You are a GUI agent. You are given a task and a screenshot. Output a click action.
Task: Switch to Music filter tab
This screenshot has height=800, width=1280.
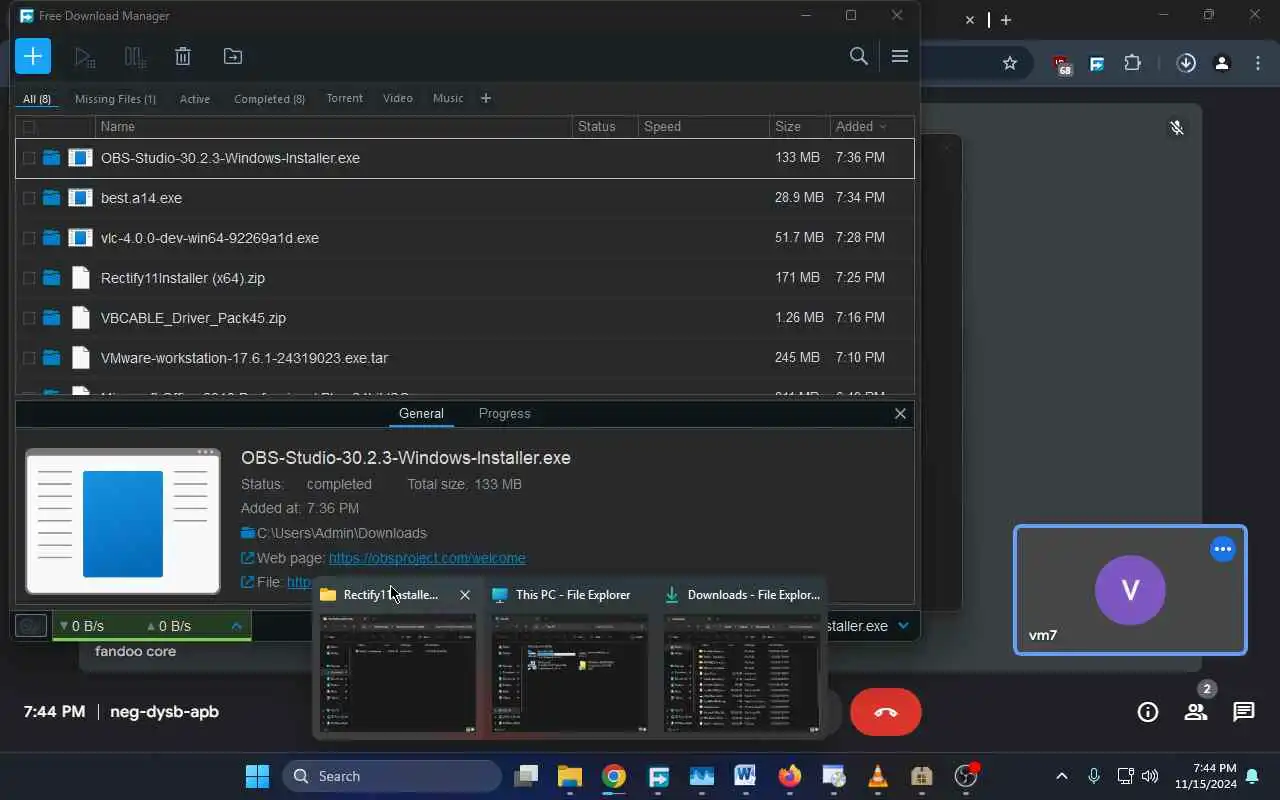pos(448,98)
